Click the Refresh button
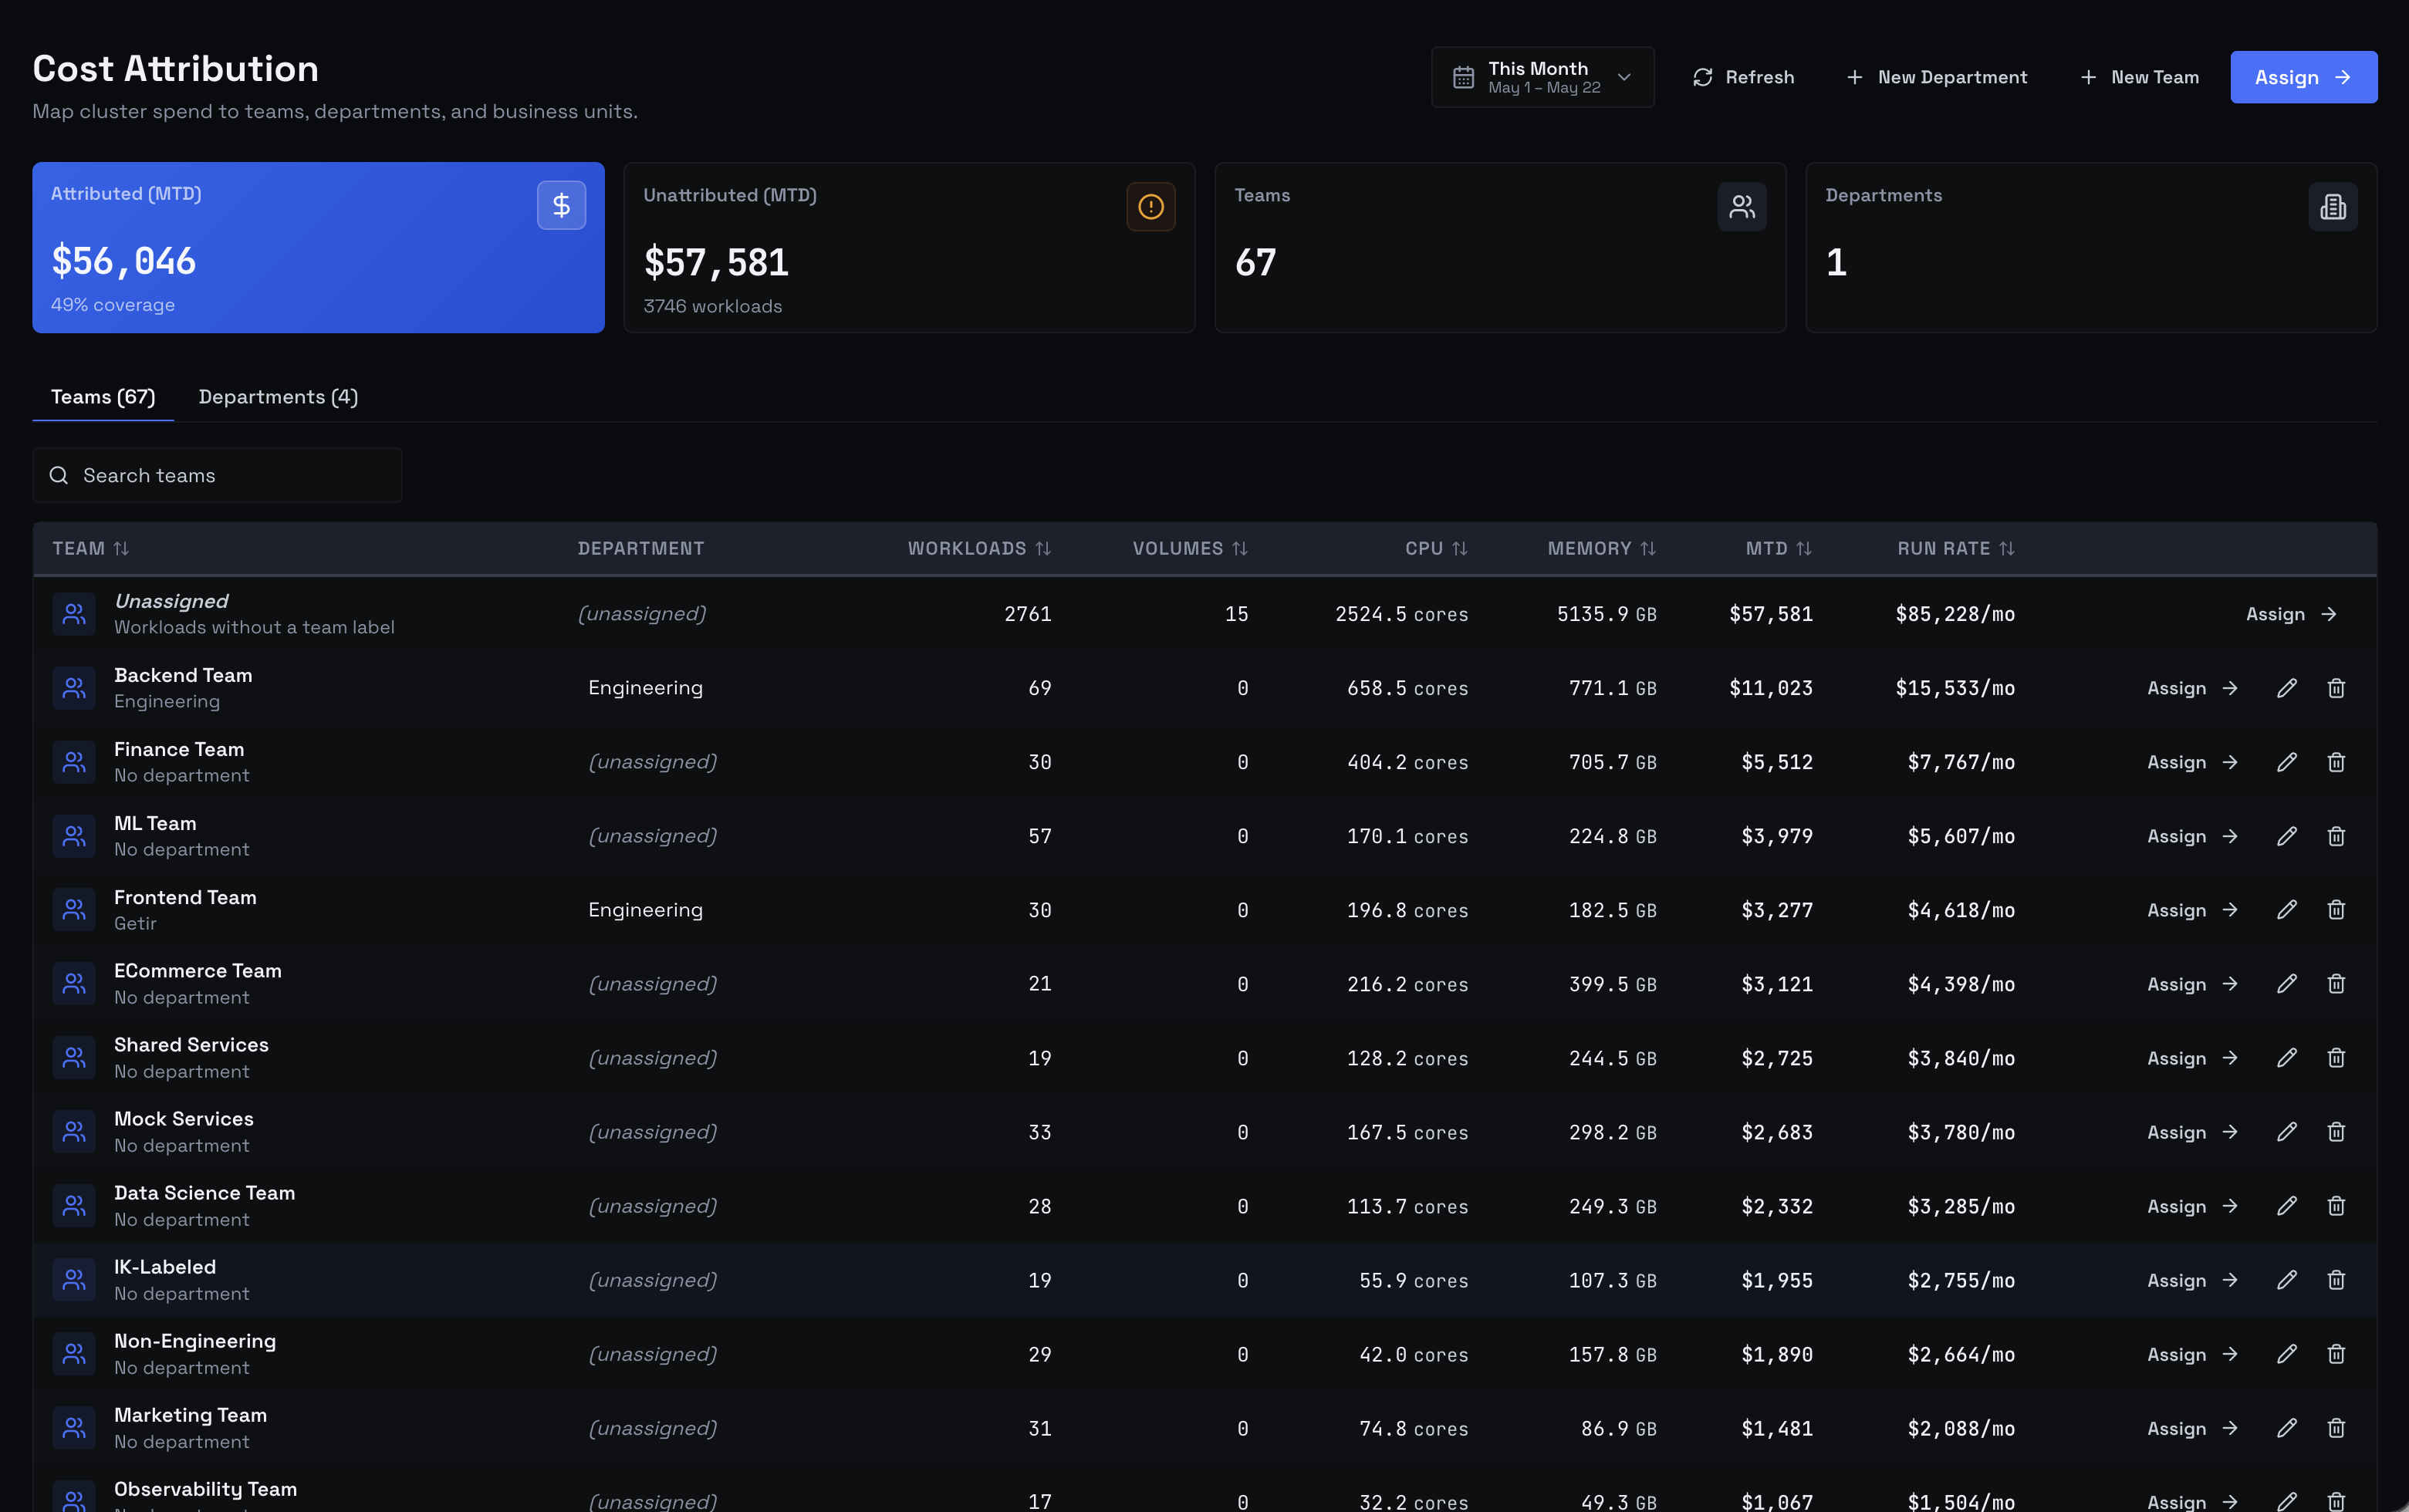Screen dimensions: 2409x1512 (x=1743, y=77)
